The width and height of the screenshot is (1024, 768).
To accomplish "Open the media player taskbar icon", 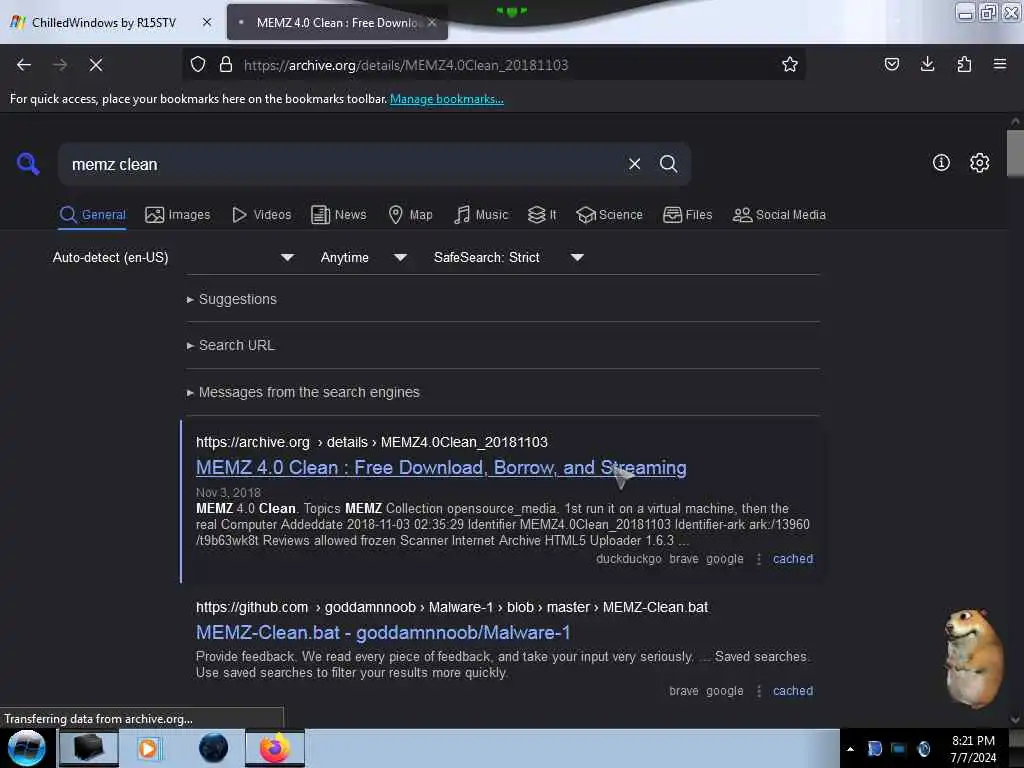I will (148, 748).
